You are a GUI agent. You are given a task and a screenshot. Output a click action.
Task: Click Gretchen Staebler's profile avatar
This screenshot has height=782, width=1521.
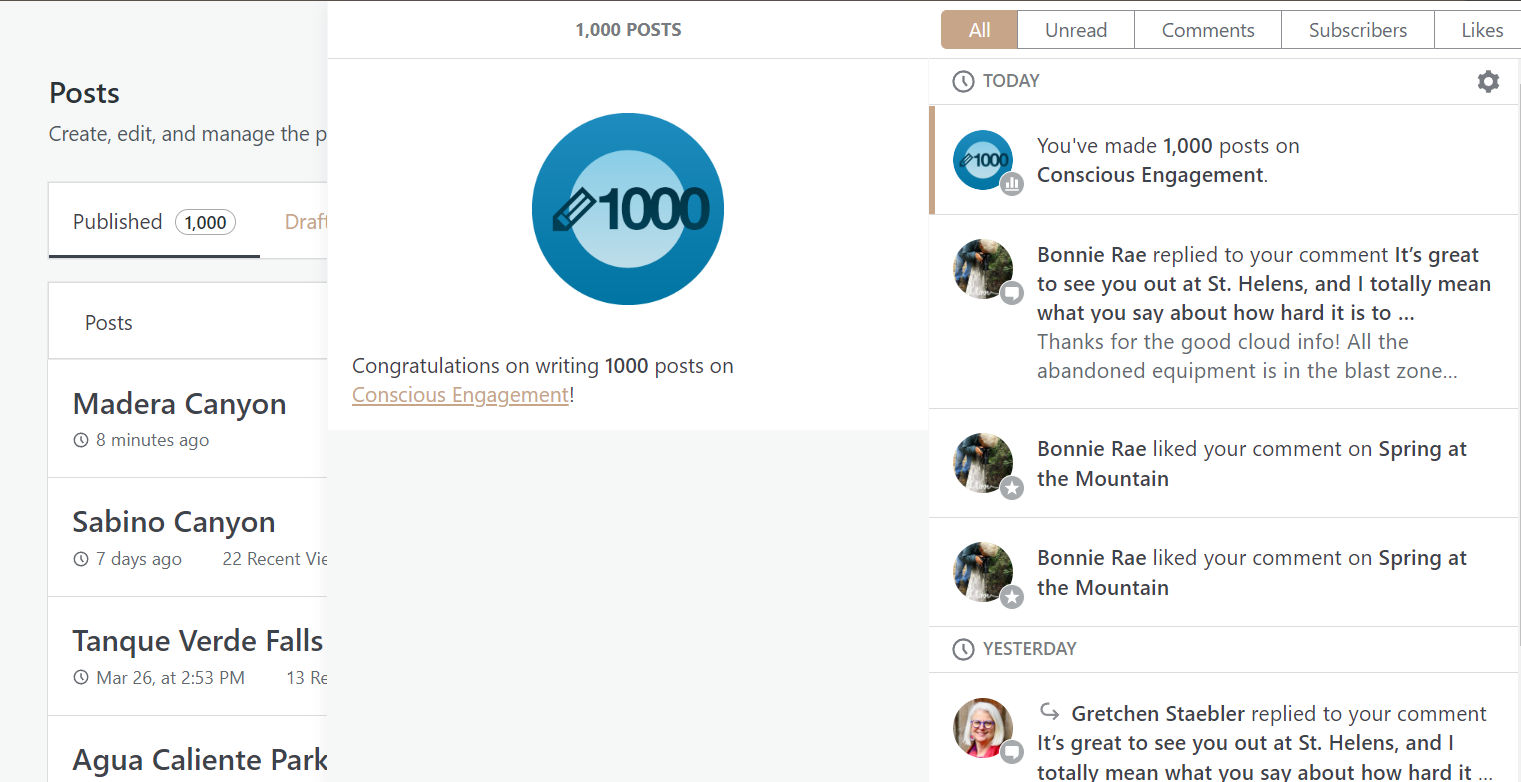pos(982,728)
